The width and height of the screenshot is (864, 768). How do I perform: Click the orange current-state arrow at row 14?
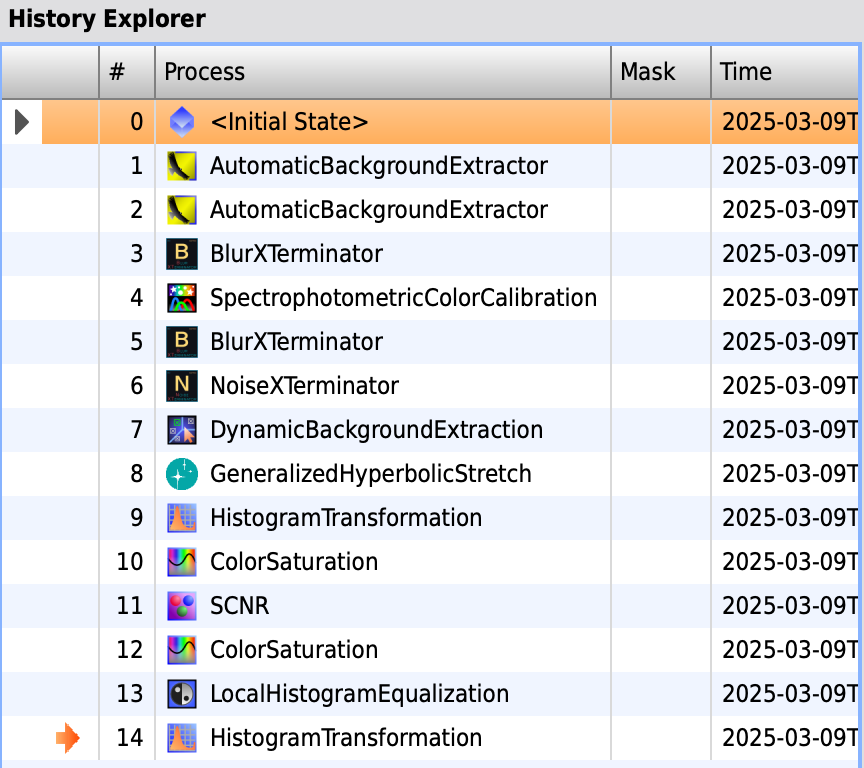pos(68,738)
